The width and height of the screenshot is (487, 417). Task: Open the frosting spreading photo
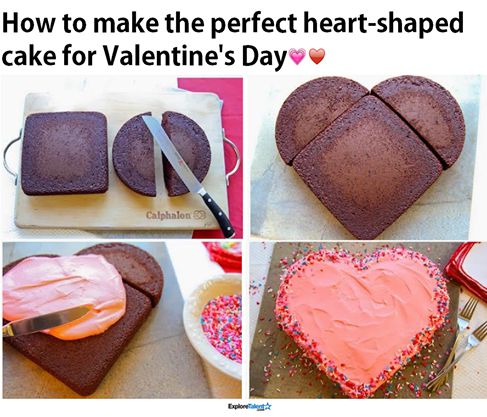click(x=122, y=320)
